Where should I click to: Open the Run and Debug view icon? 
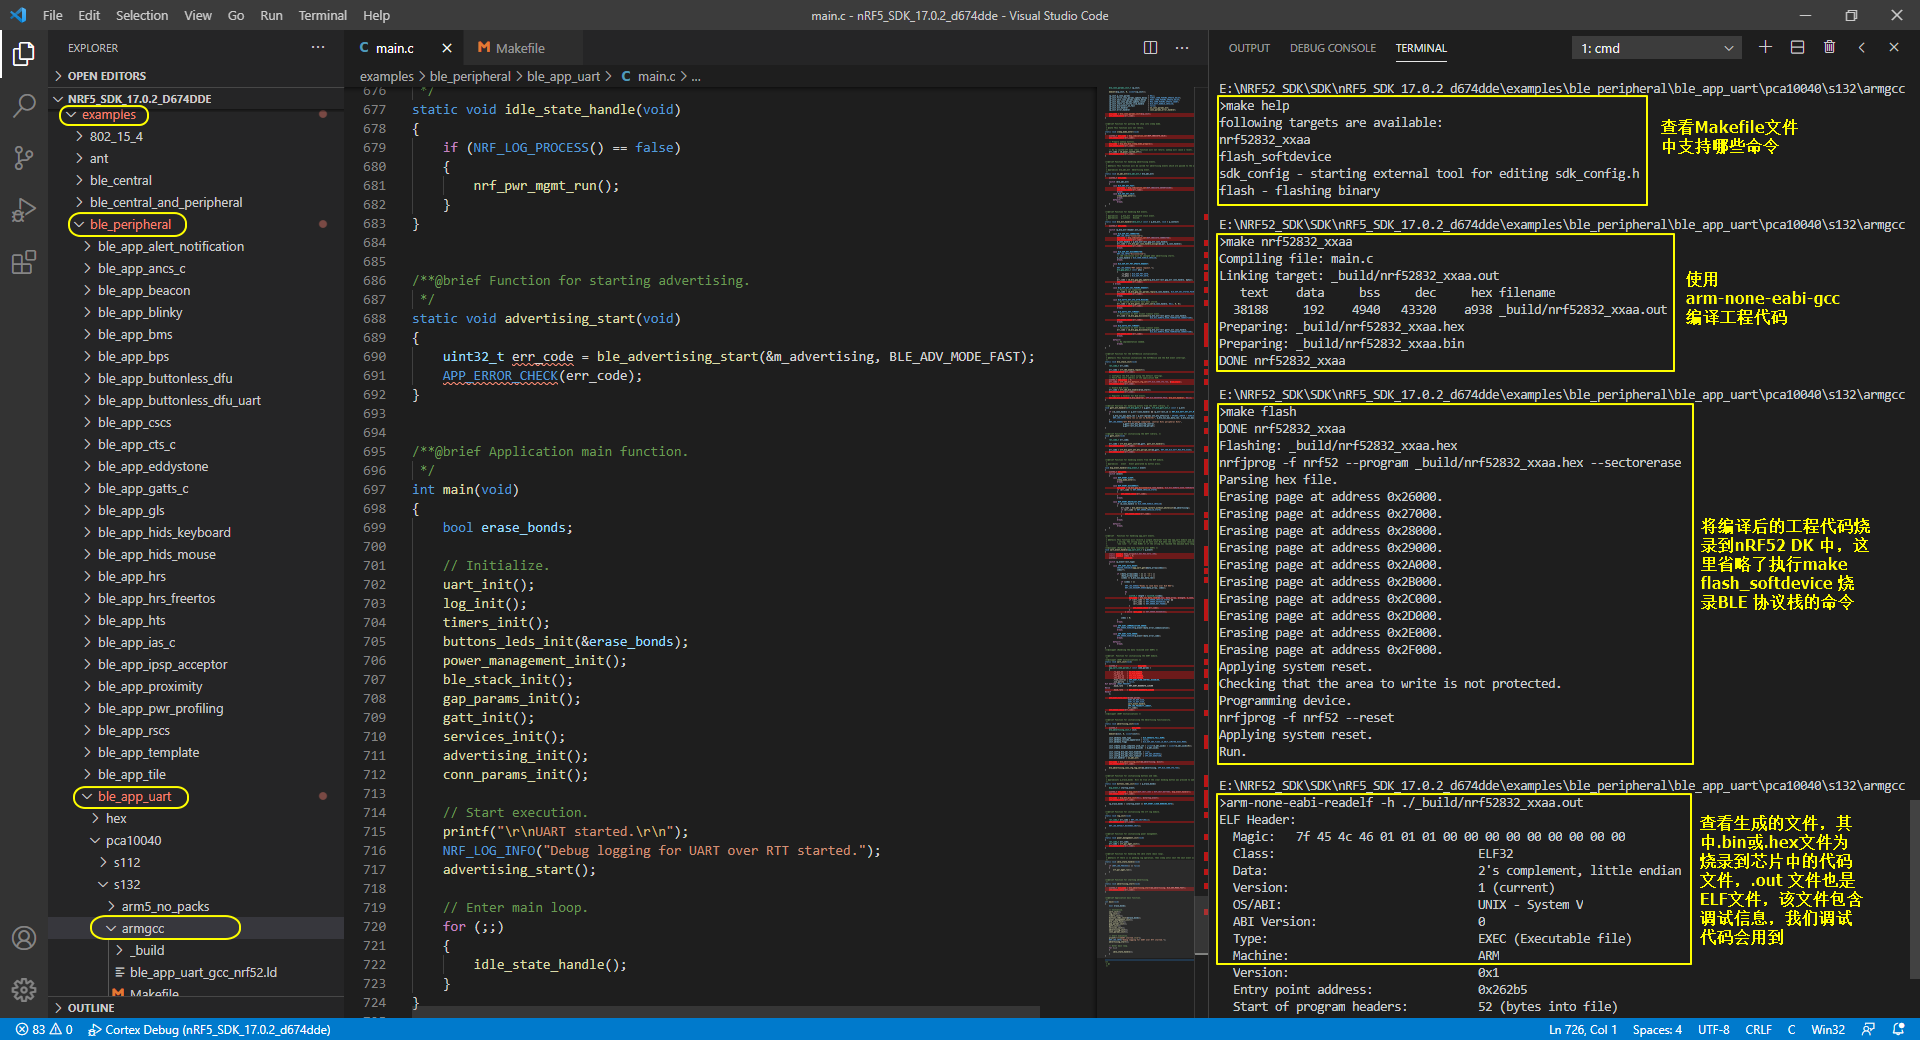(24, 210)
